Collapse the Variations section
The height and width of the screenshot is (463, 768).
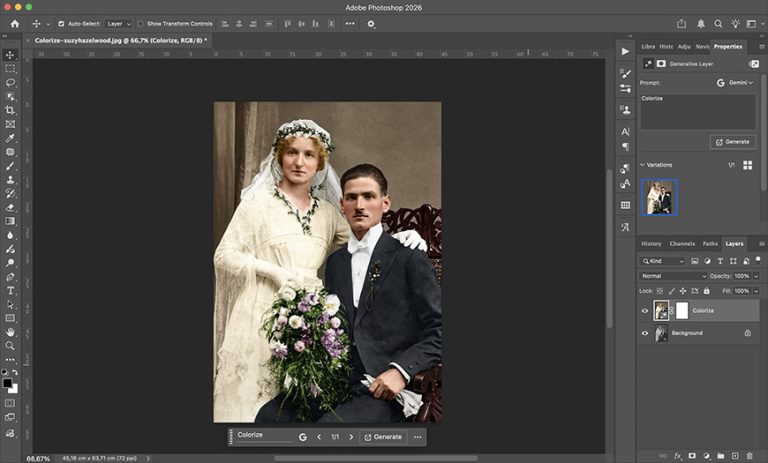coord(642,165)
